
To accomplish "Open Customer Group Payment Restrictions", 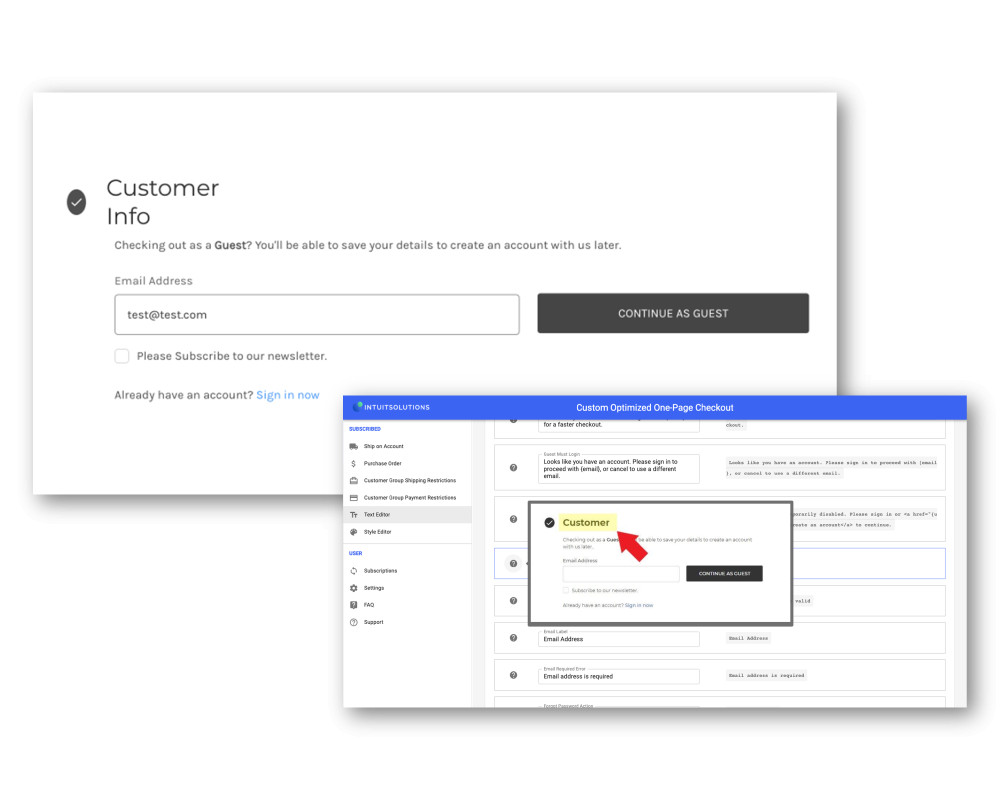I will click(x=352, y=497).
